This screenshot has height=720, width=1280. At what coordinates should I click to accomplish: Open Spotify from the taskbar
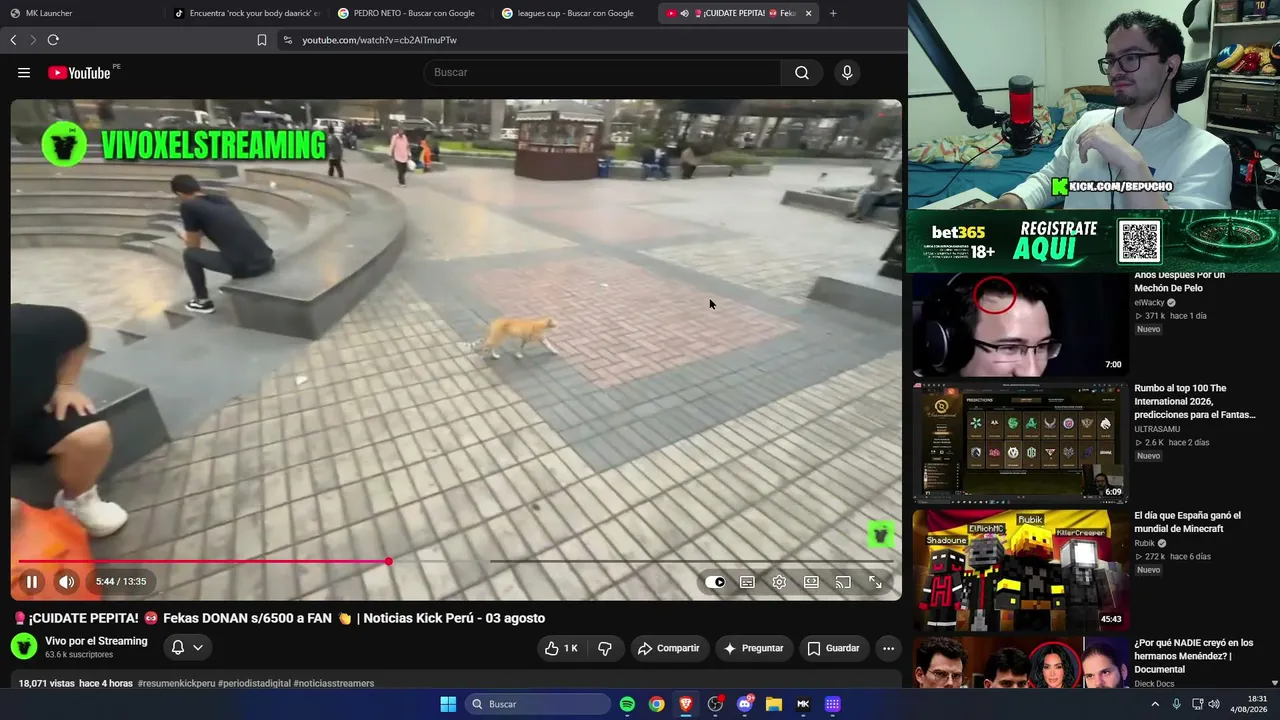[627, 704]
